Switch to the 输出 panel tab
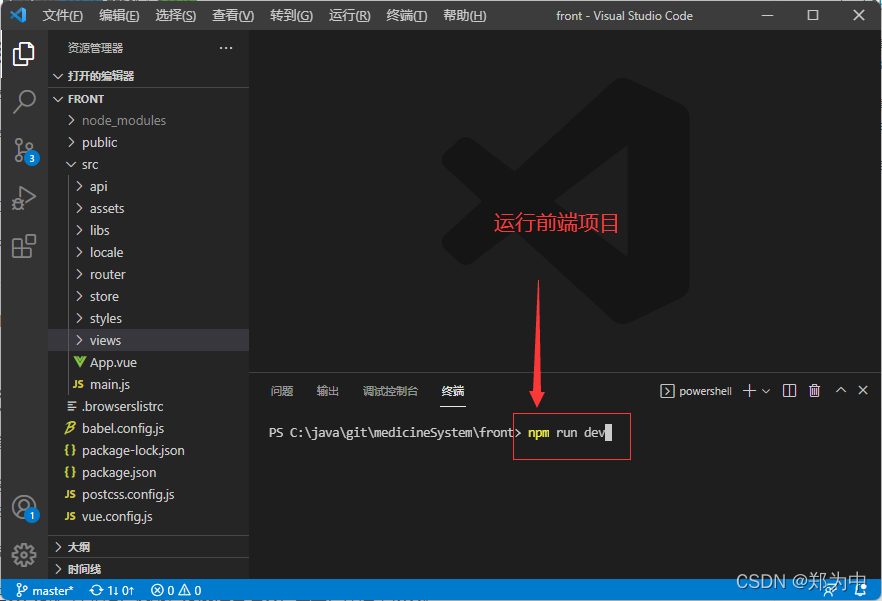This screenshot has height=601, width=882. tap(327, 391)
